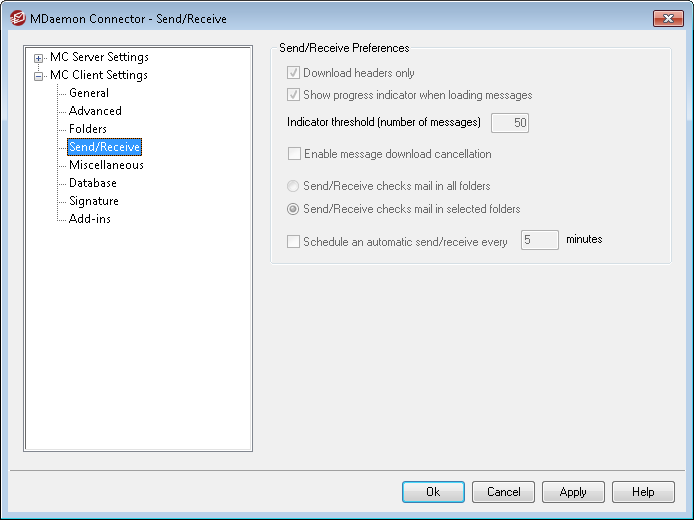694x520 pixels.
Task: Enable Schedule an automatic send/receive checkbox
Action: click(294, 241)
